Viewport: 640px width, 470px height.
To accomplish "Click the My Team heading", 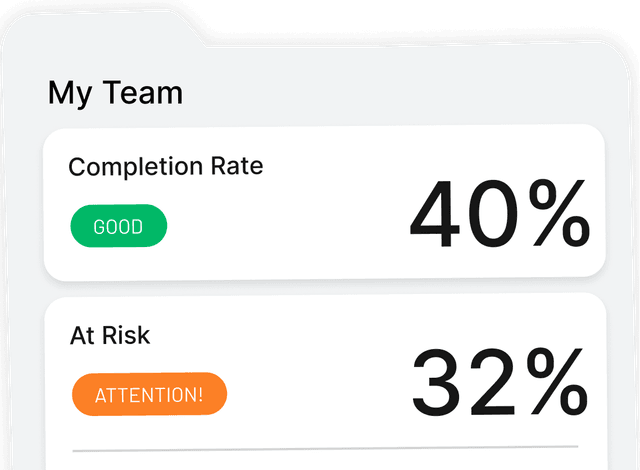I will 115,93.
